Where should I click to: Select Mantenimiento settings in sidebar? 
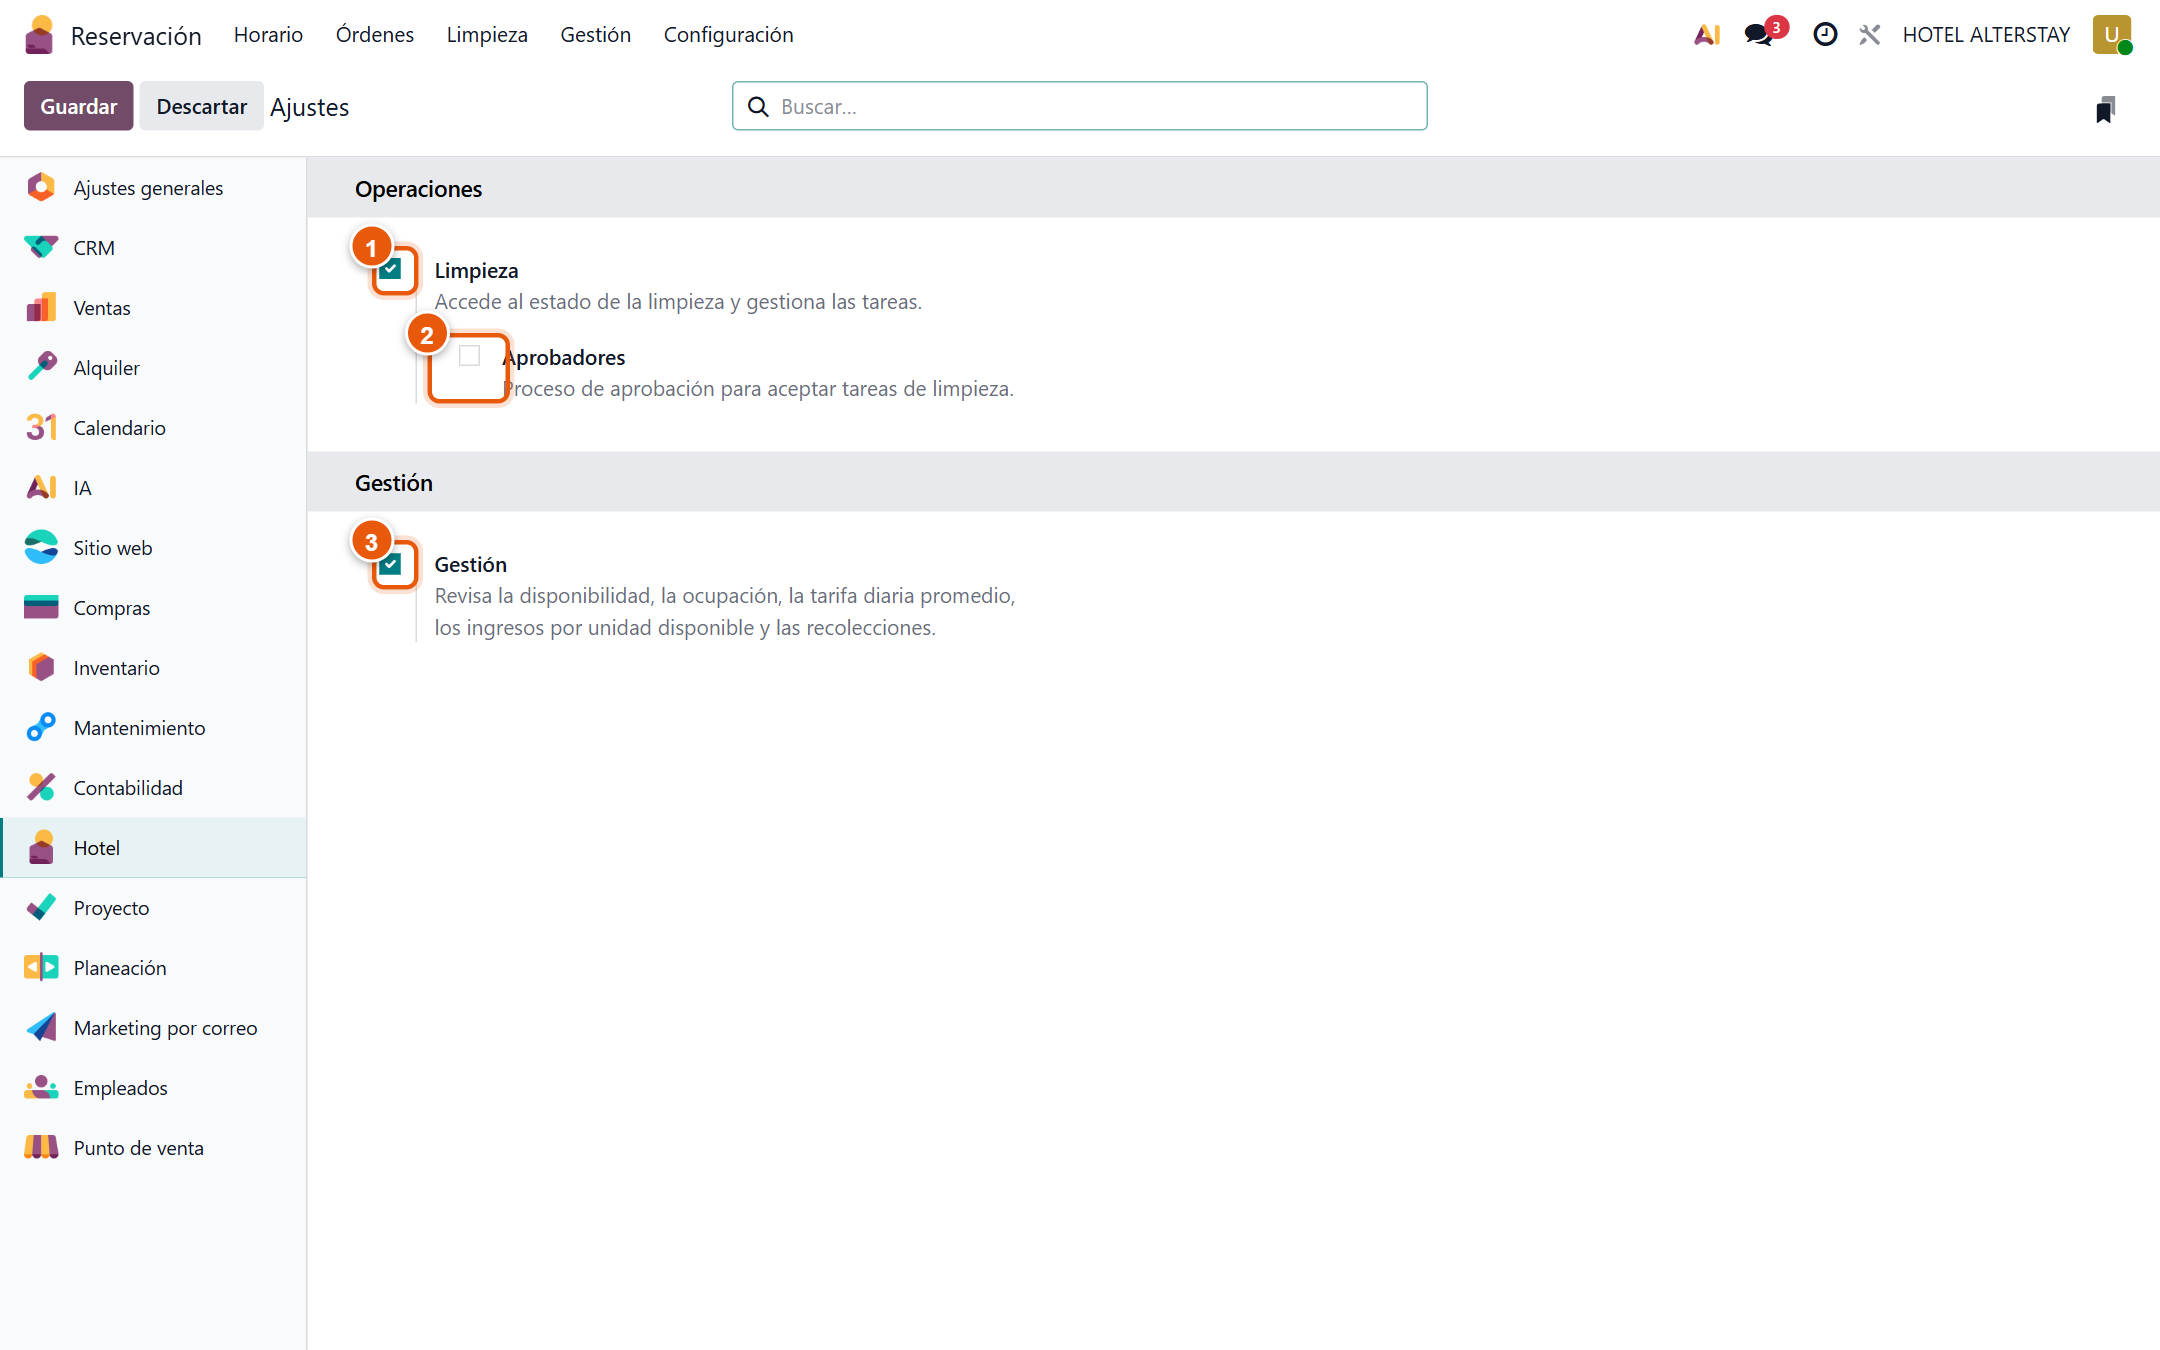point(153,728)
